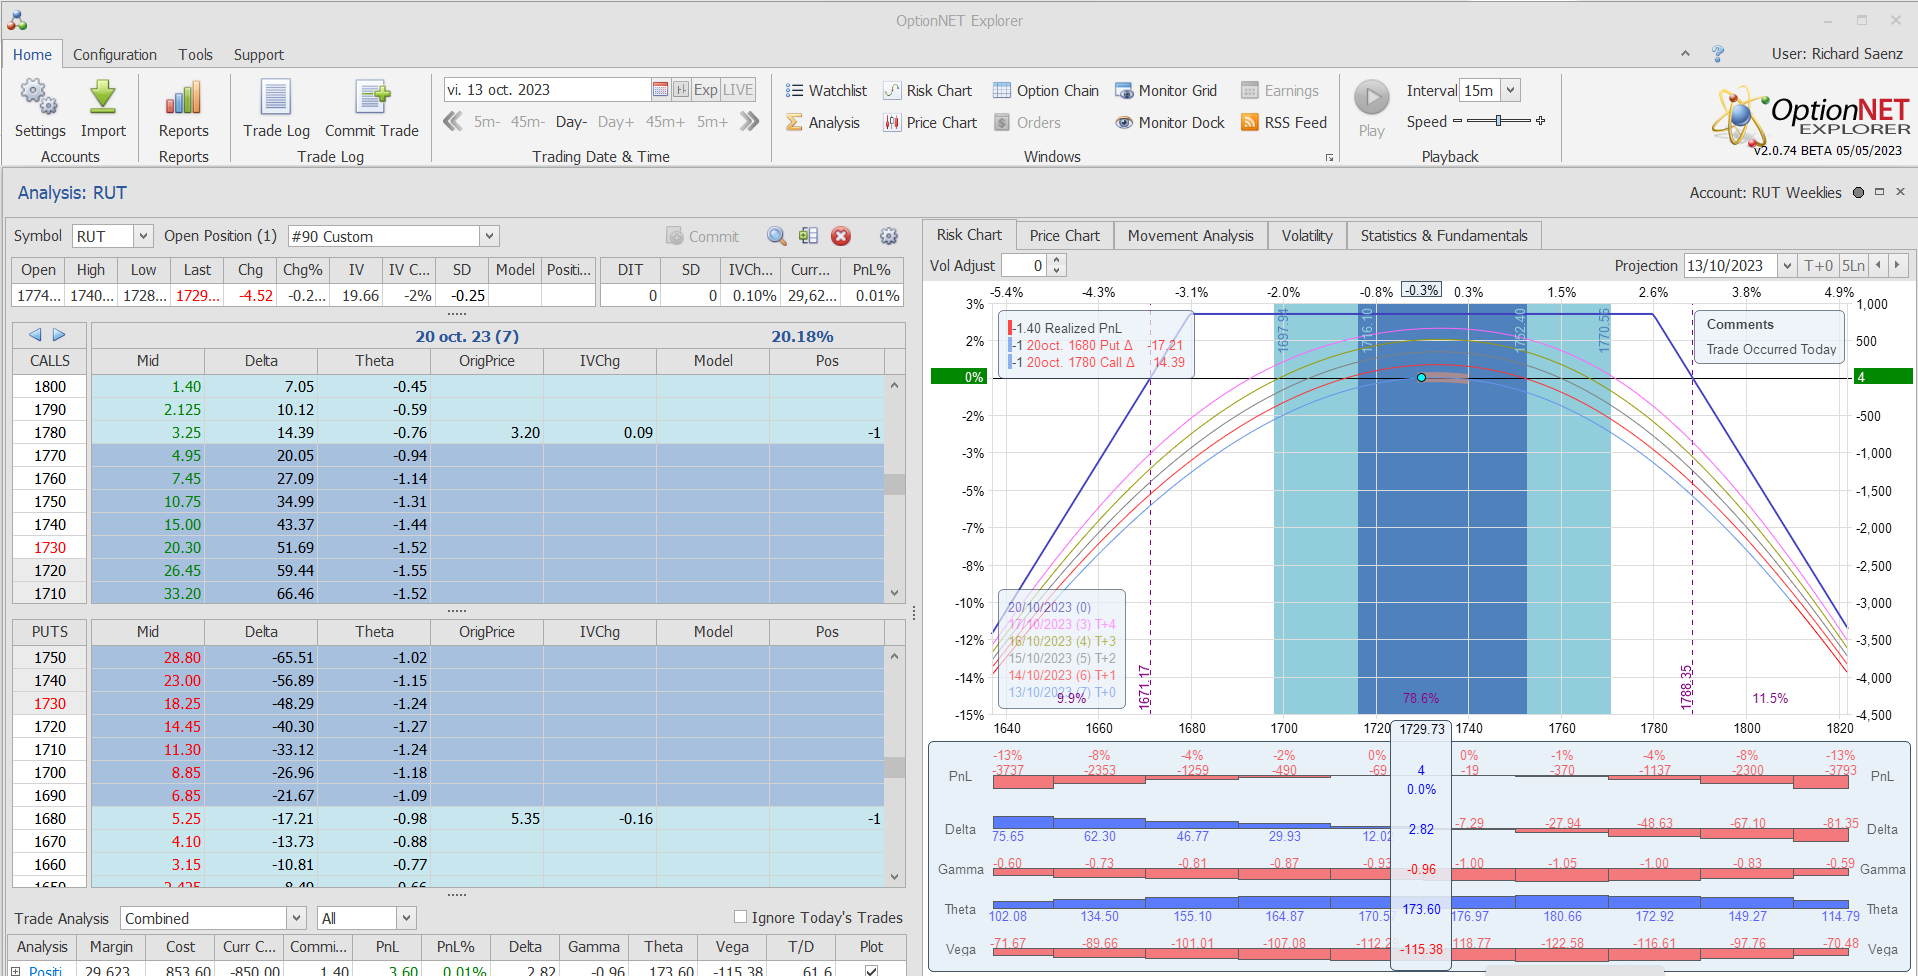The height and width of the screenshot is (976, 1918).
Task: Click the Import download icon
Action: pyautogui.click(x=103, y=98)
